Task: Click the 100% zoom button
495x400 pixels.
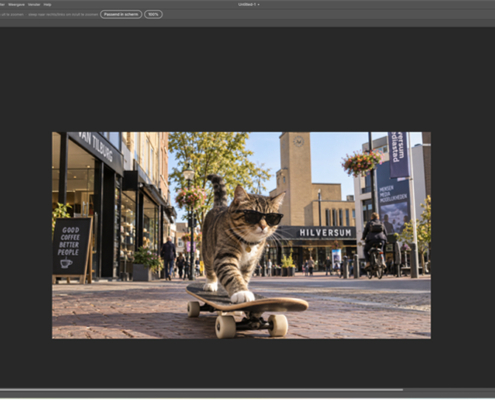Action: click(x=153, y=14)
